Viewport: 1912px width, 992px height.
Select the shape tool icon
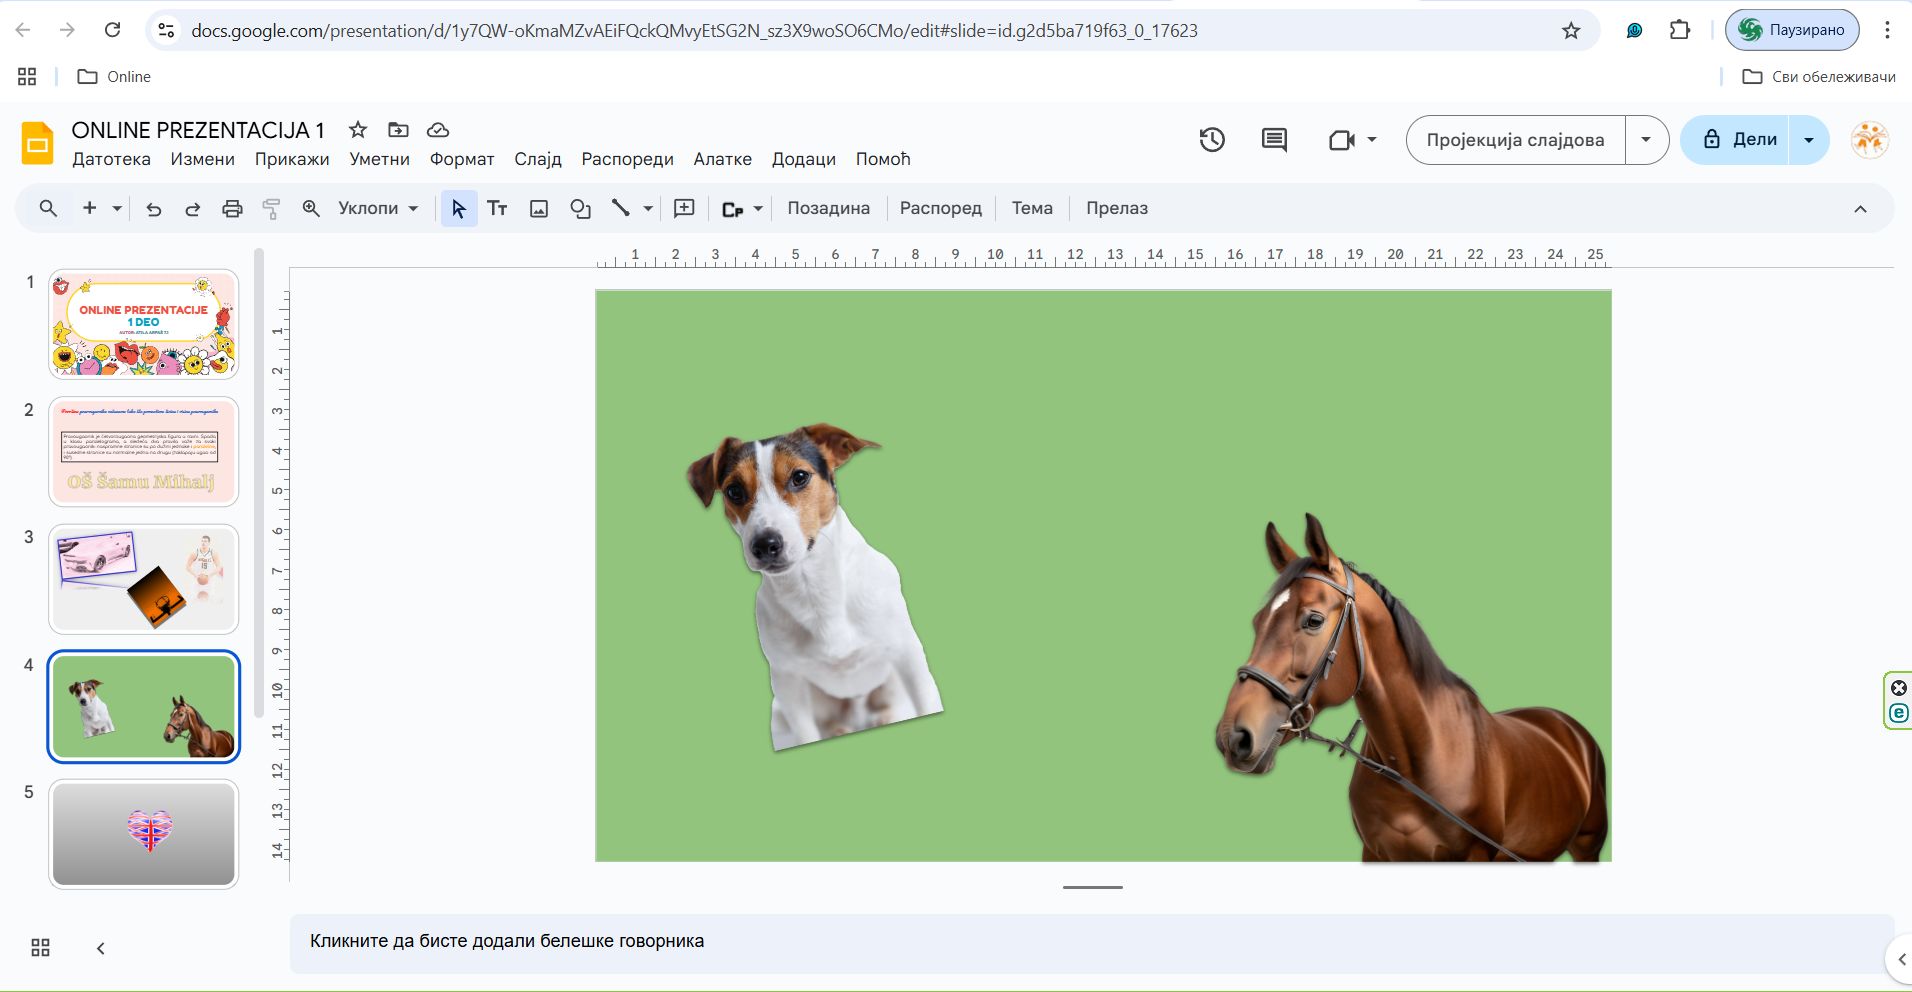click(580, 208)
